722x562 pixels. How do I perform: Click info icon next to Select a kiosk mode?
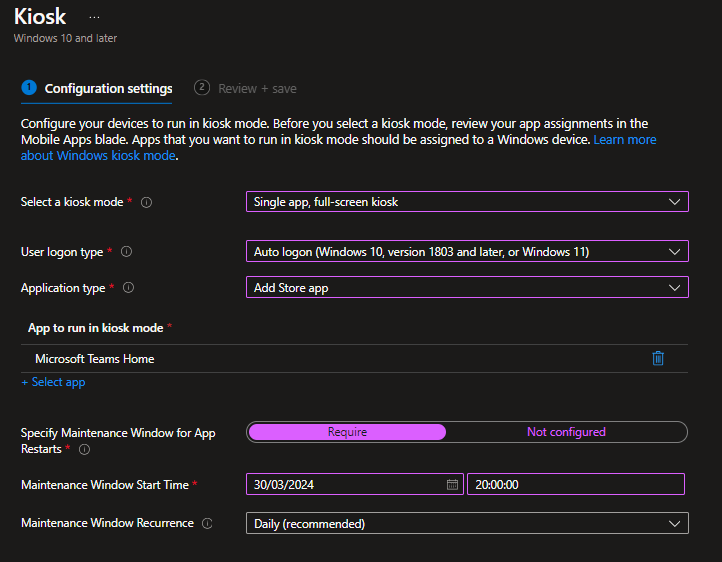(146, 202)
